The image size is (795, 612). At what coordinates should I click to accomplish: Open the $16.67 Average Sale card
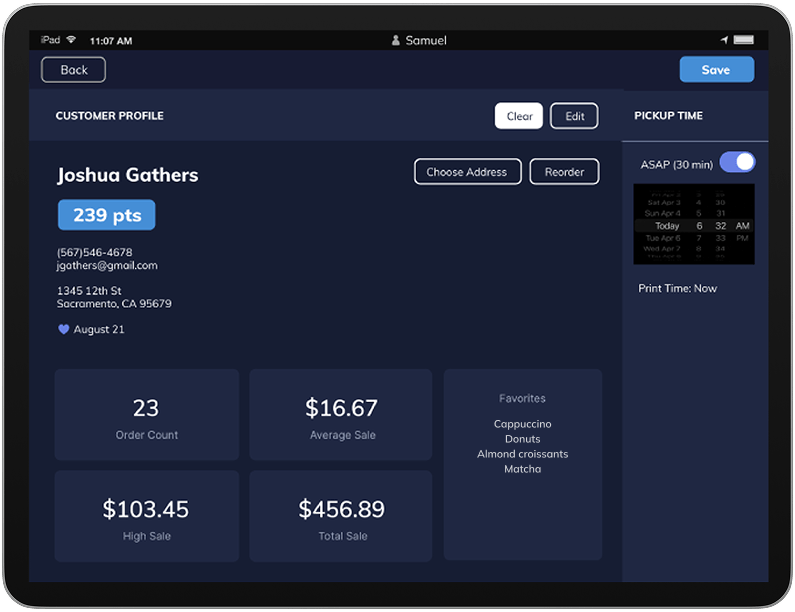pyautogui.click(x=341, y=415)
